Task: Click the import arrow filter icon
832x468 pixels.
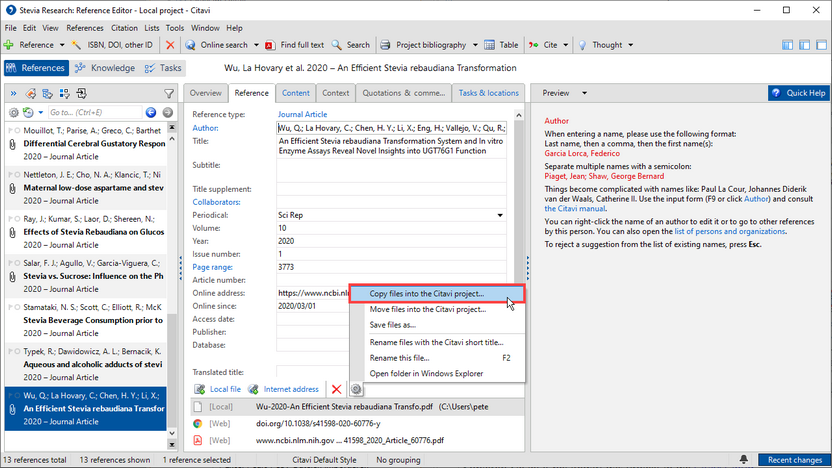Action: pyautogui.click(x=81, y=94)
